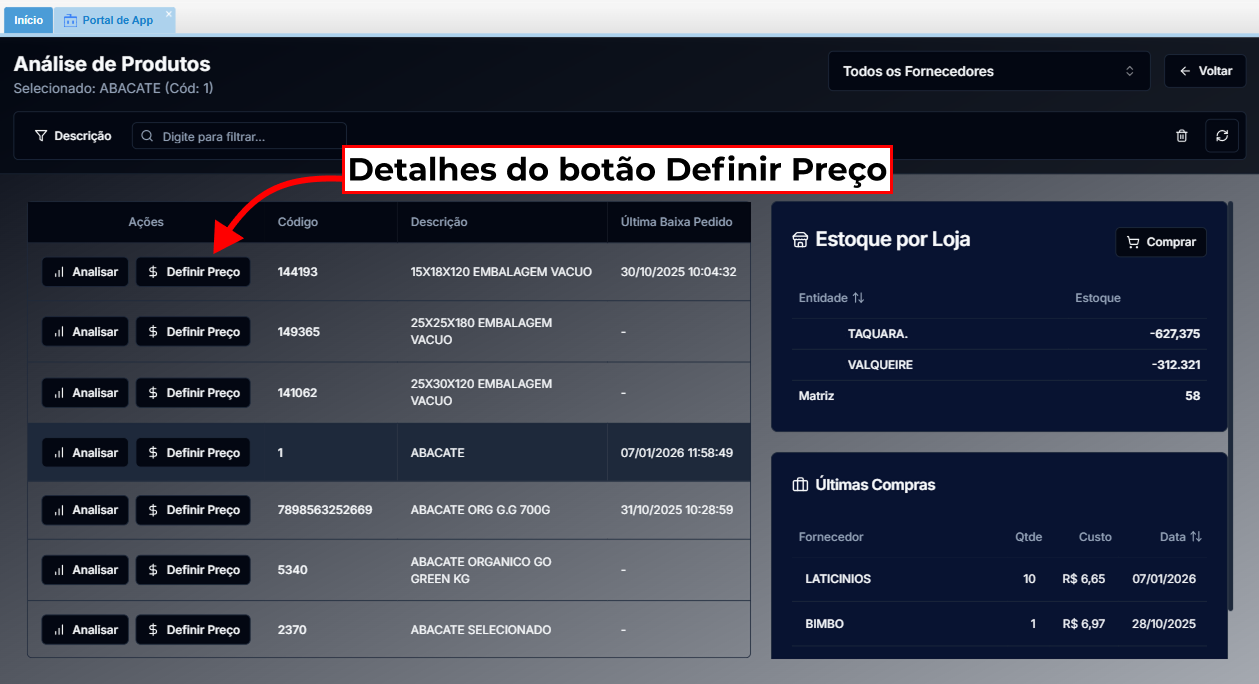Image resolution: width=1259 pixels, height=684 pixels.
Task: Click the Descrição filter funnel icon
Action: pos(41,136)
